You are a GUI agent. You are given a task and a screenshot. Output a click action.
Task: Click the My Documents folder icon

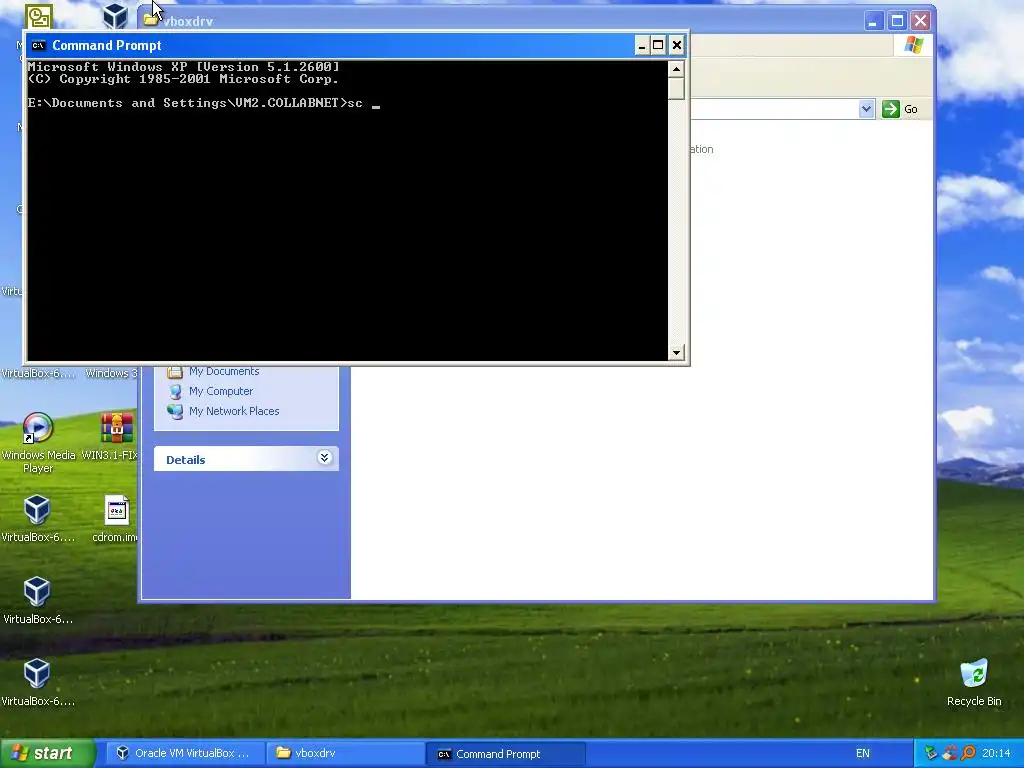(x=174, y=372)
